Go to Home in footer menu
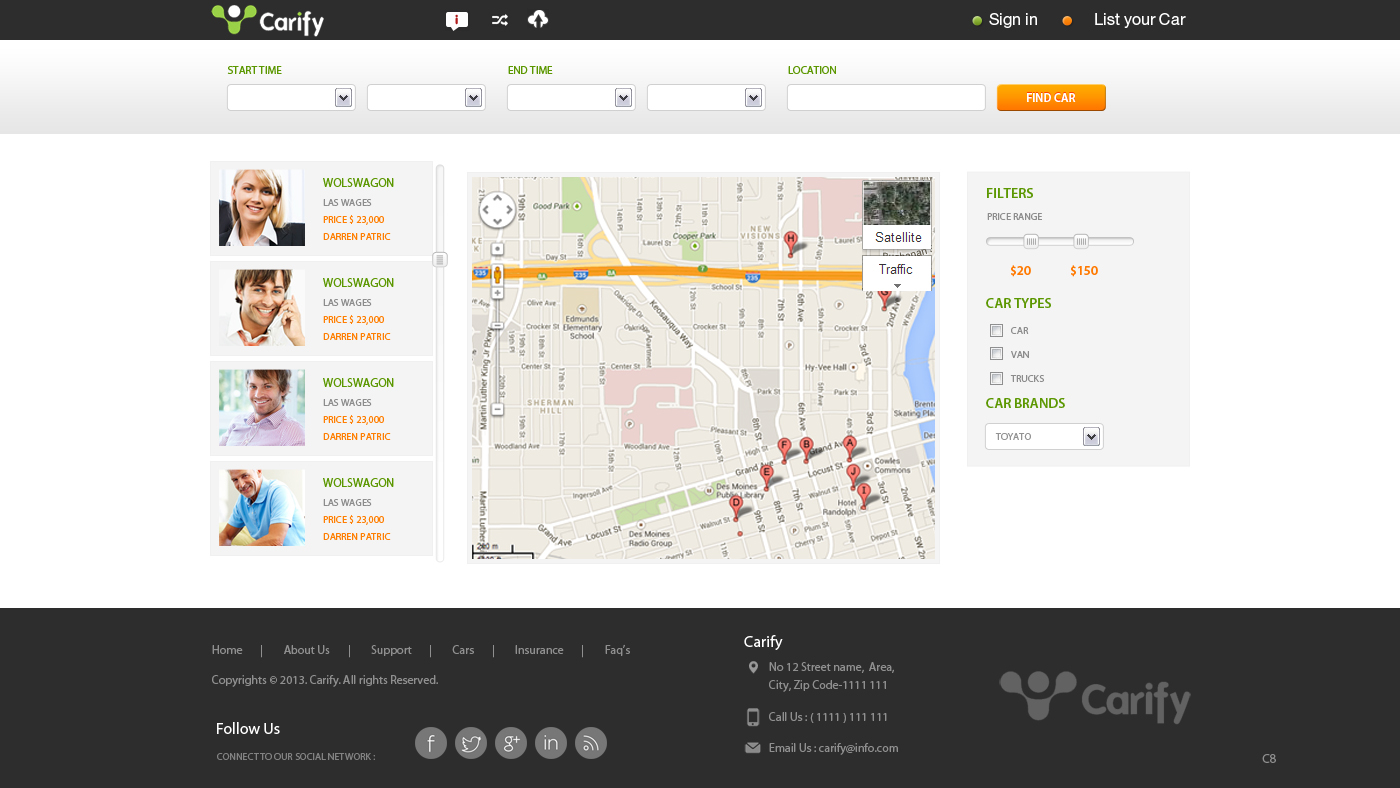Viewport: 1400px width, 788px height. 227,650
